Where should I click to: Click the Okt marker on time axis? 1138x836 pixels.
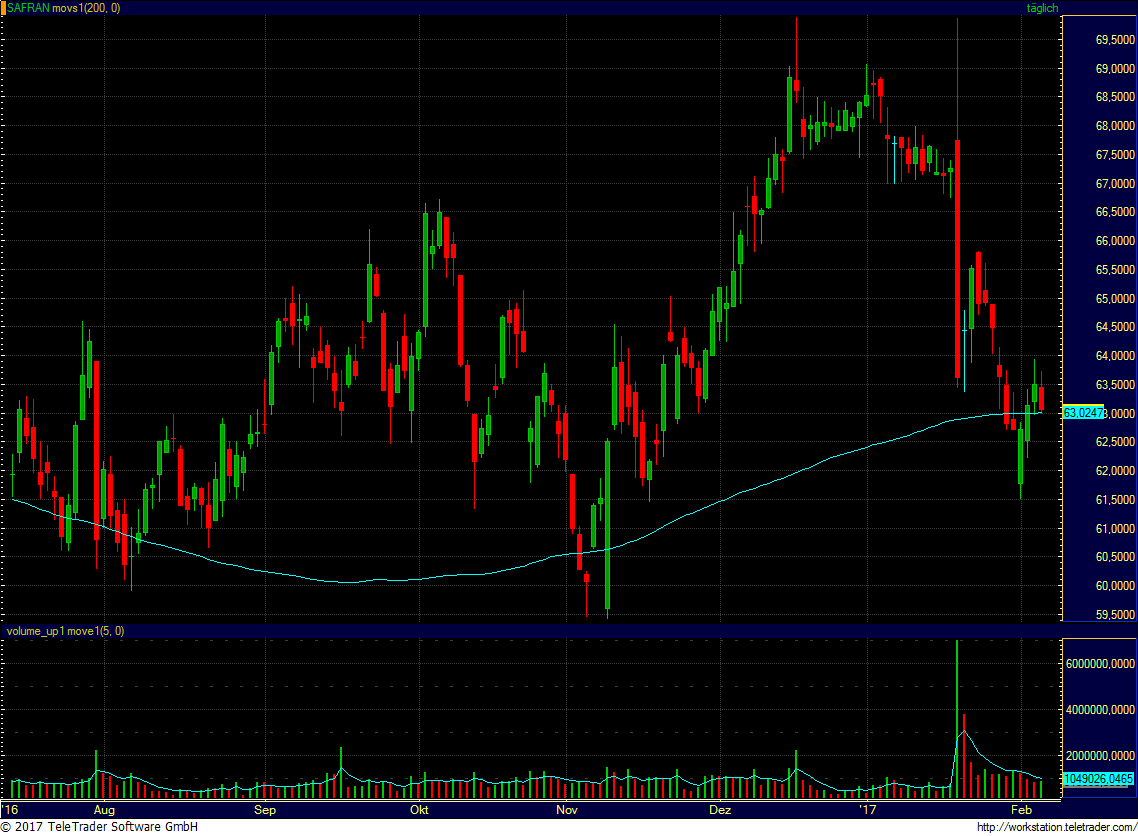coord(419,810)
